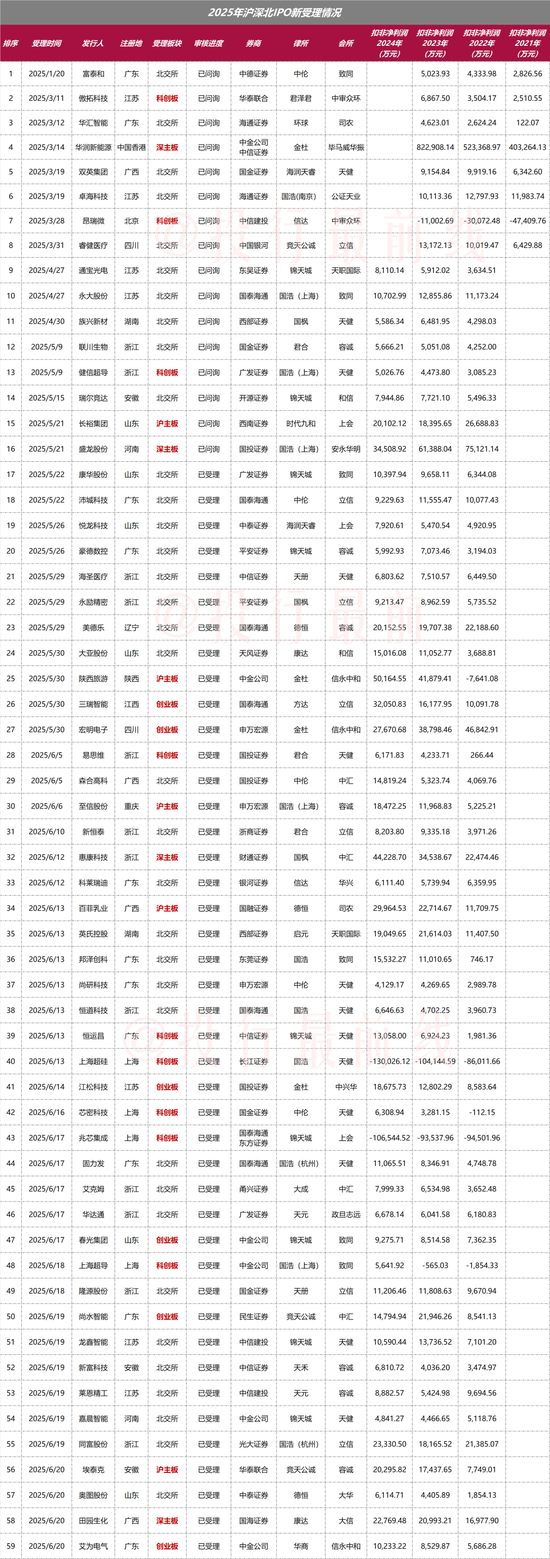Click the '注册地' column header
550x1559 pixels.
[x=131, y=45]
